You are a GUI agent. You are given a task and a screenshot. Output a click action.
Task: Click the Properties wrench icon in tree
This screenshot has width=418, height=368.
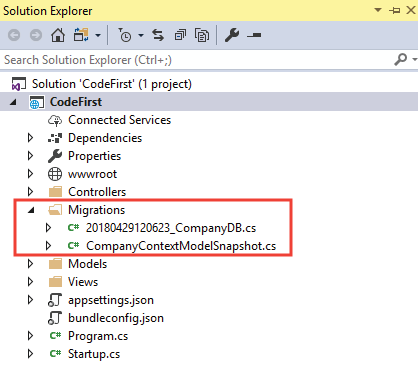(x=55, y=156)
